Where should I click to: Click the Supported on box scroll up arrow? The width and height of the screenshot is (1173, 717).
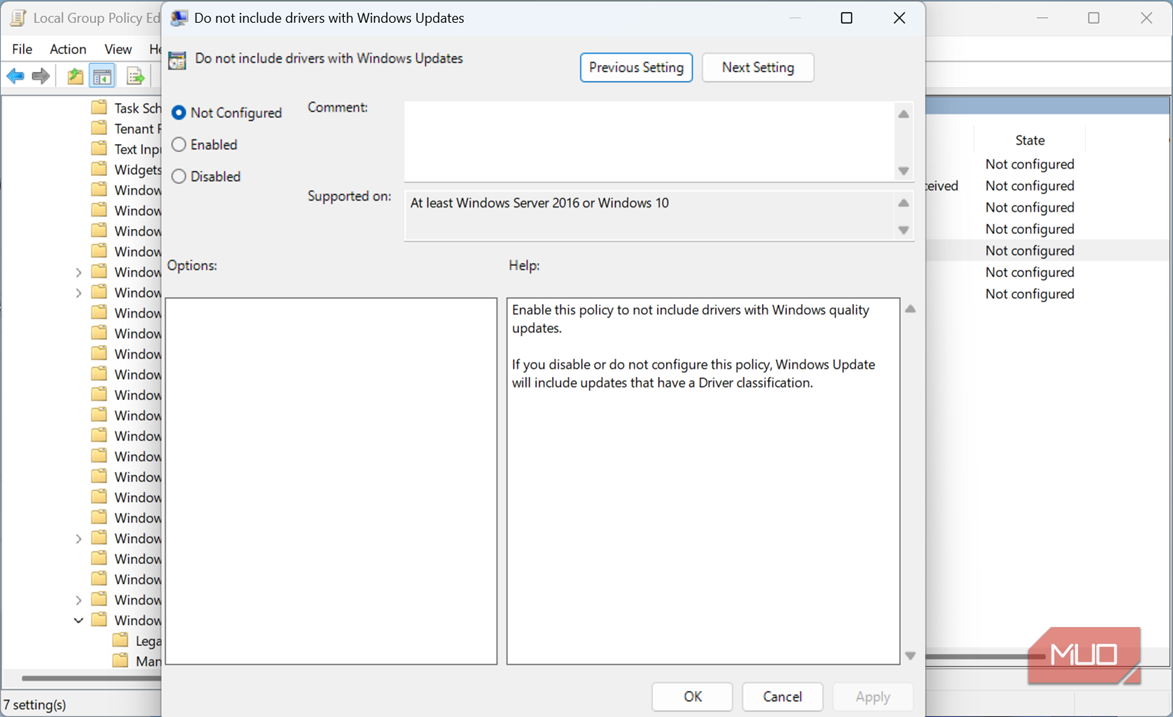[x=904, y=203]
